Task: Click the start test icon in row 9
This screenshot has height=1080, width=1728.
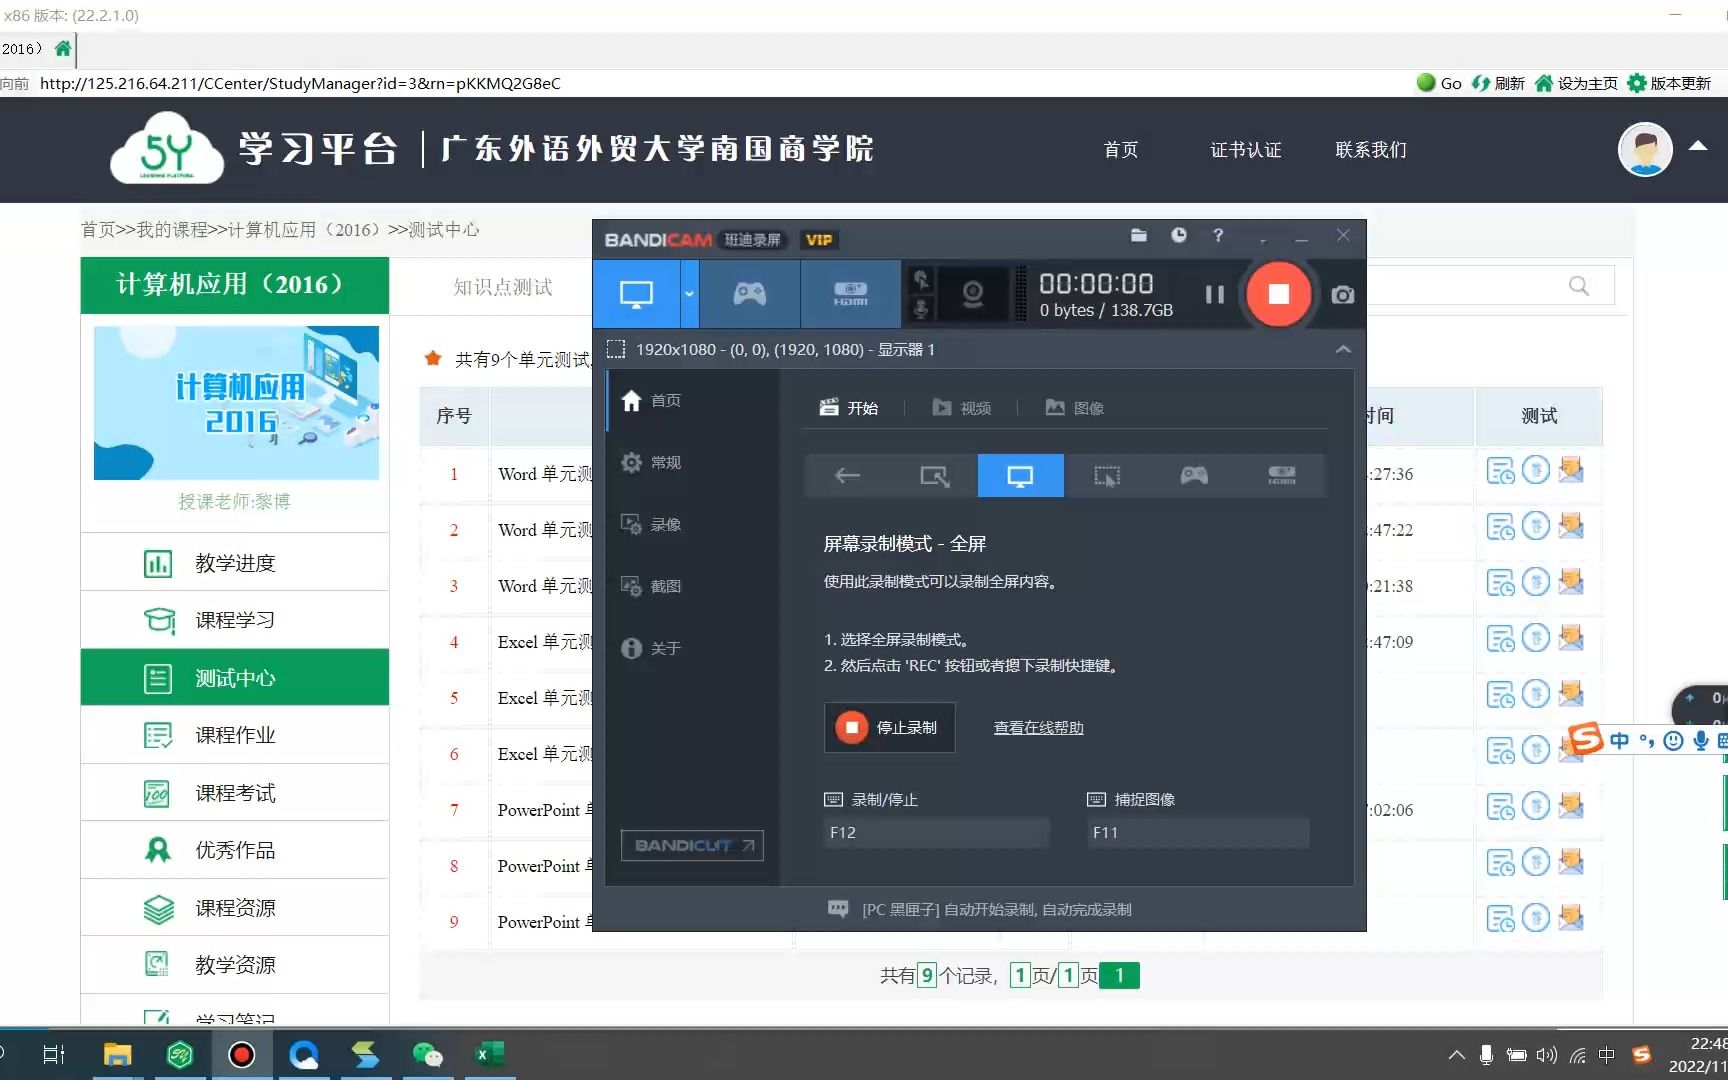Action: pos(1500,918)
